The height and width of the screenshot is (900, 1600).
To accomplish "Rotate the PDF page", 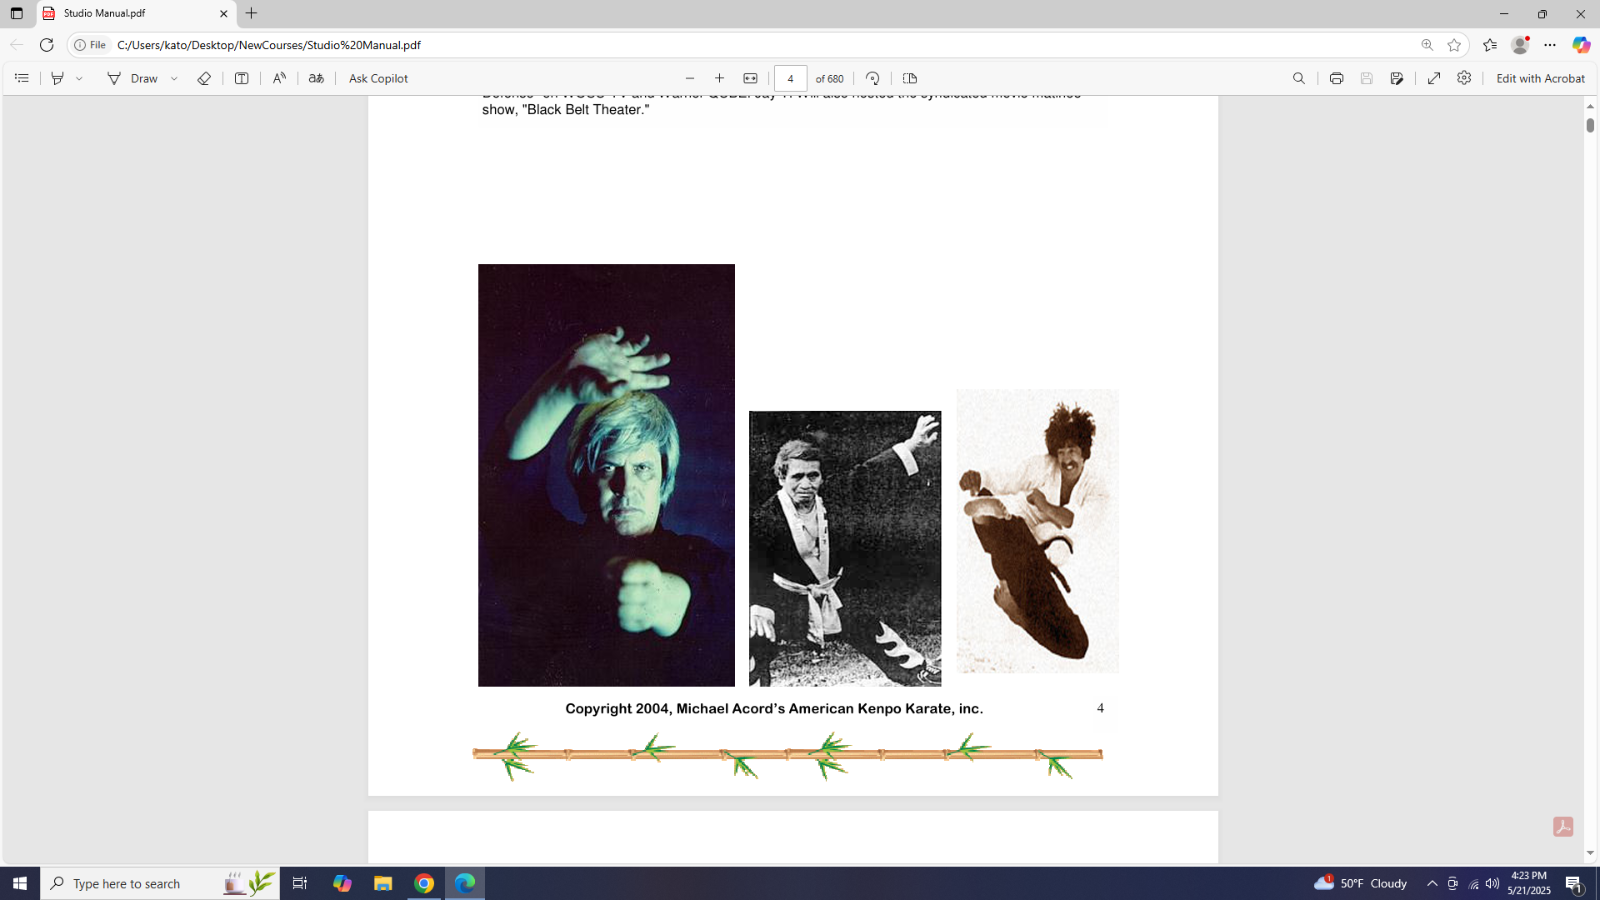I will (872, 78).
